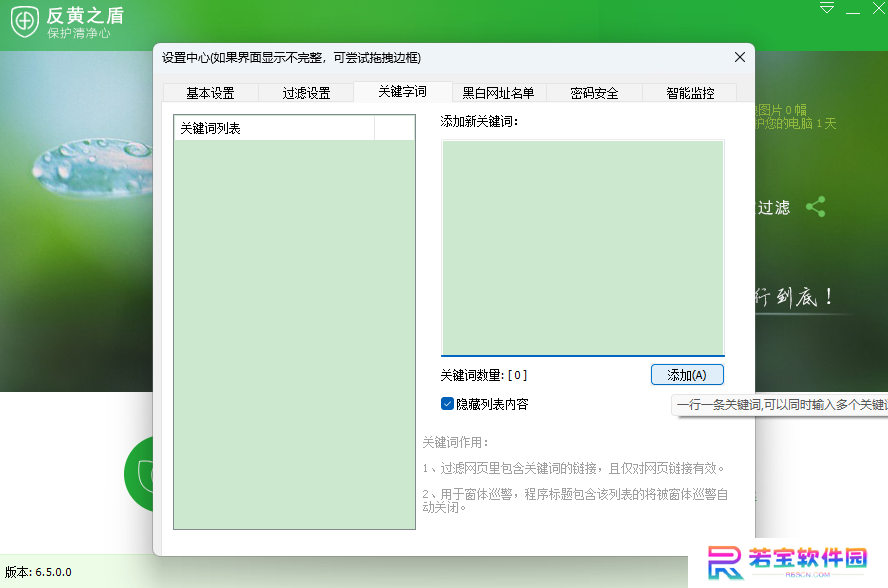Click the 关键词数量: [0] label

tap(484, 376)
